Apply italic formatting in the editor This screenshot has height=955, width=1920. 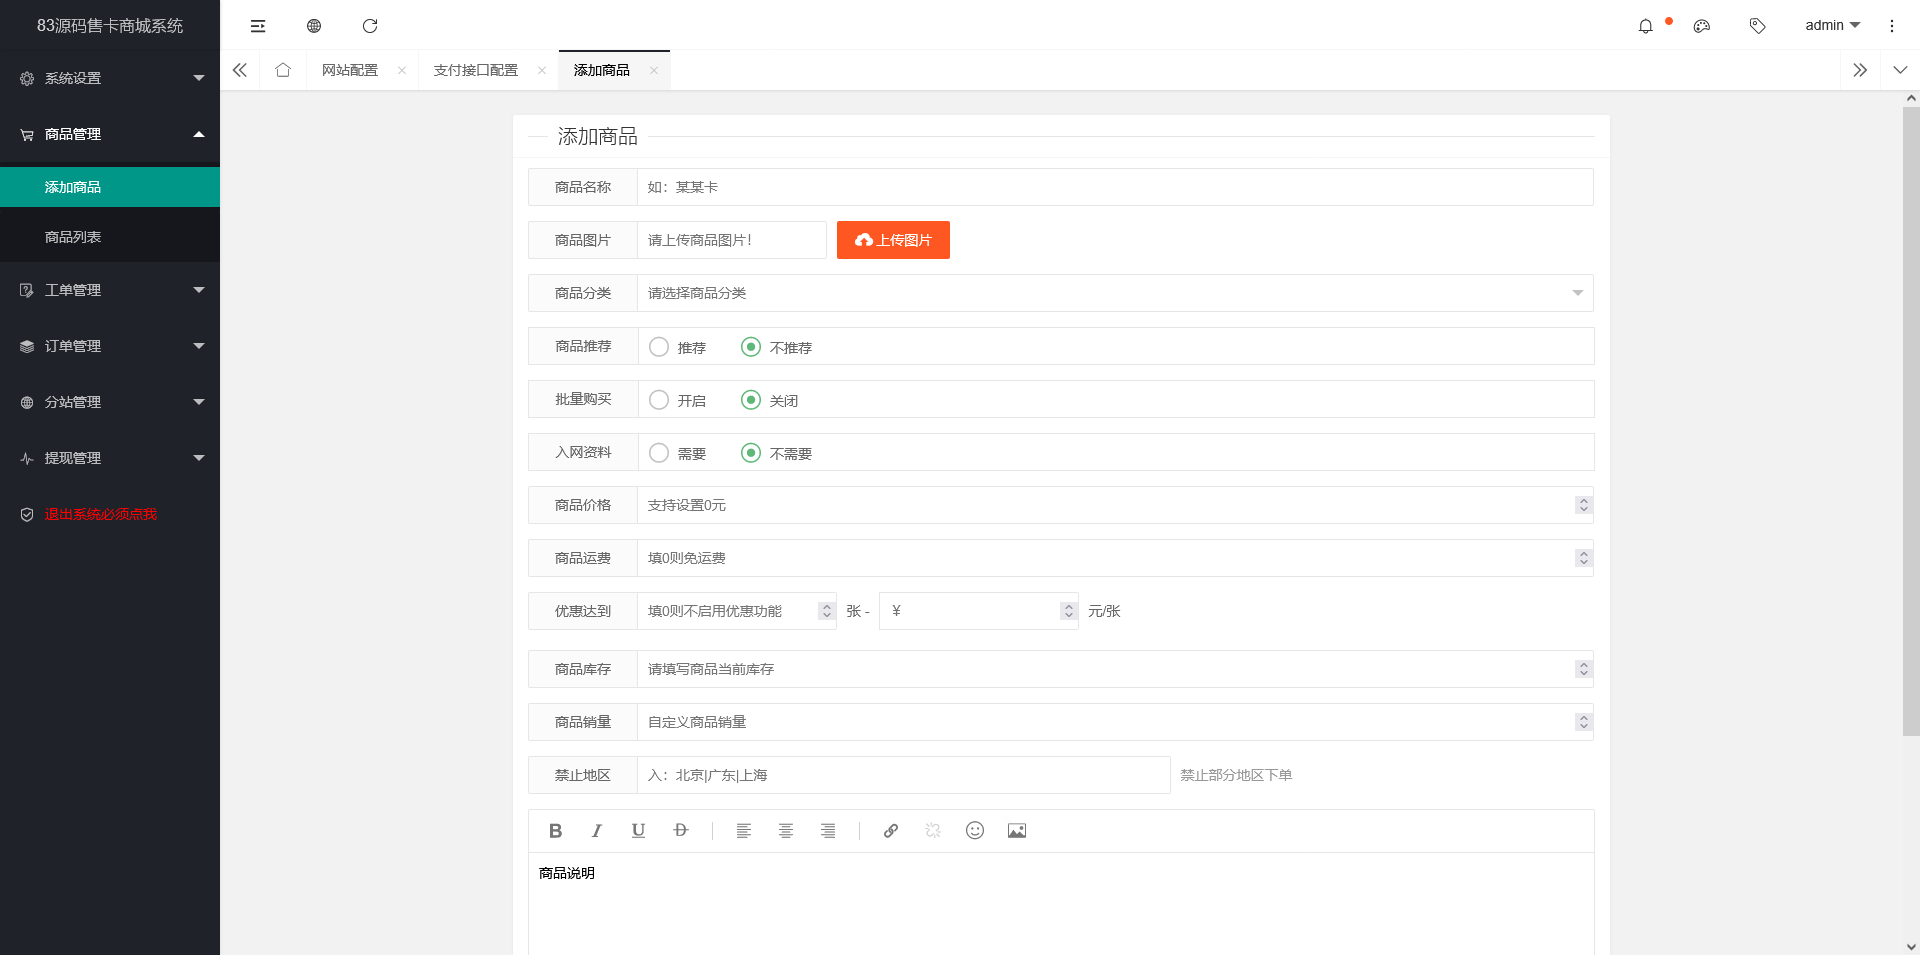coord(597,830)
